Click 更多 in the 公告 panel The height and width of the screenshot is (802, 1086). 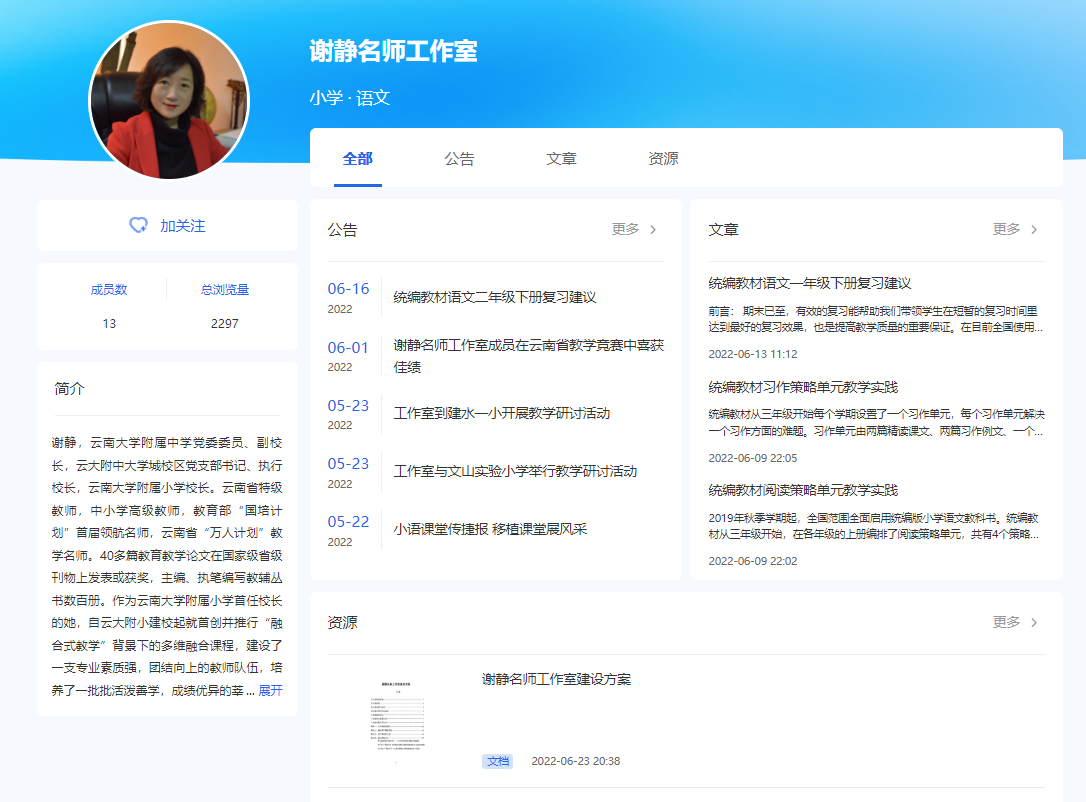coord(625,229)
